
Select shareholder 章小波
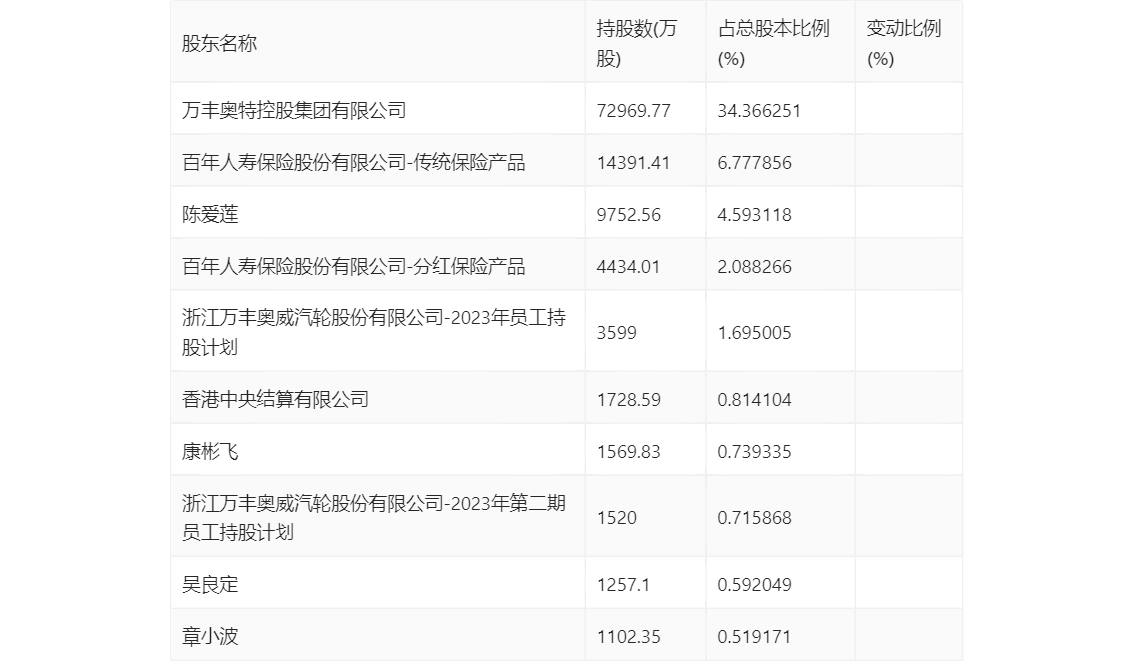pyautogui.click(x=210, y=636)
